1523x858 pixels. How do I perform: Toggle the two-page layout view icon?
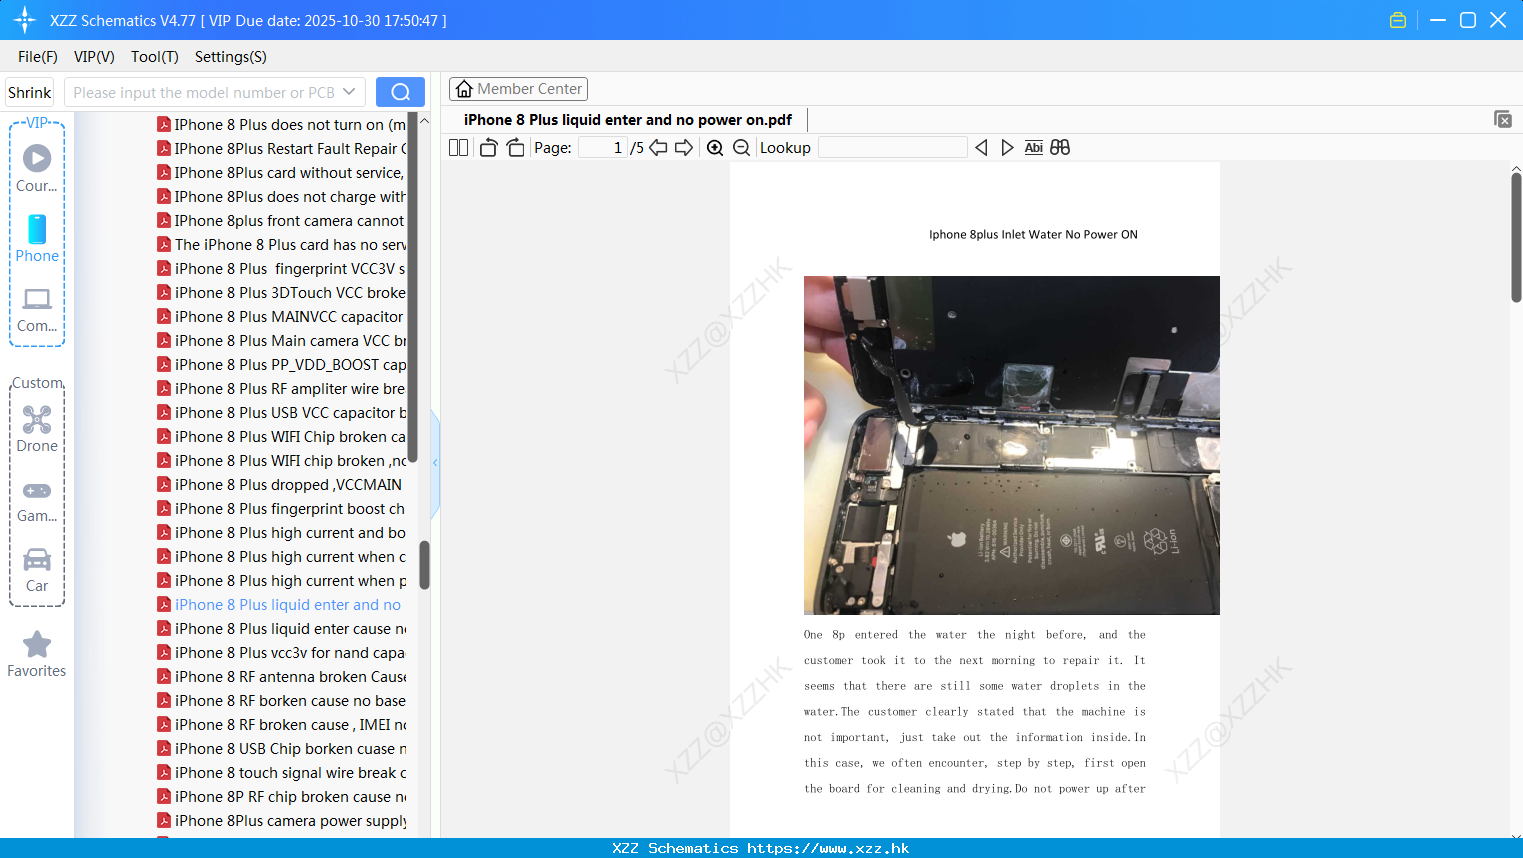coord(458,148)
